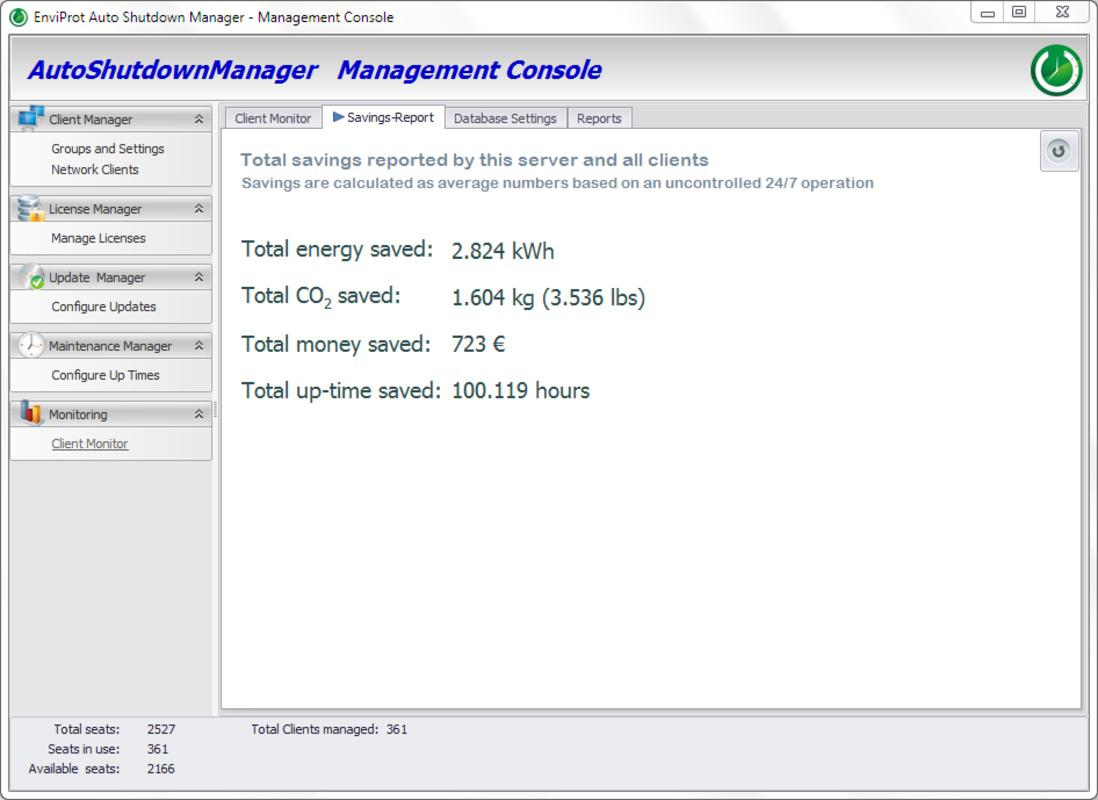Open Configure Up Times
1098x800 pixels.
pos(105,375)
